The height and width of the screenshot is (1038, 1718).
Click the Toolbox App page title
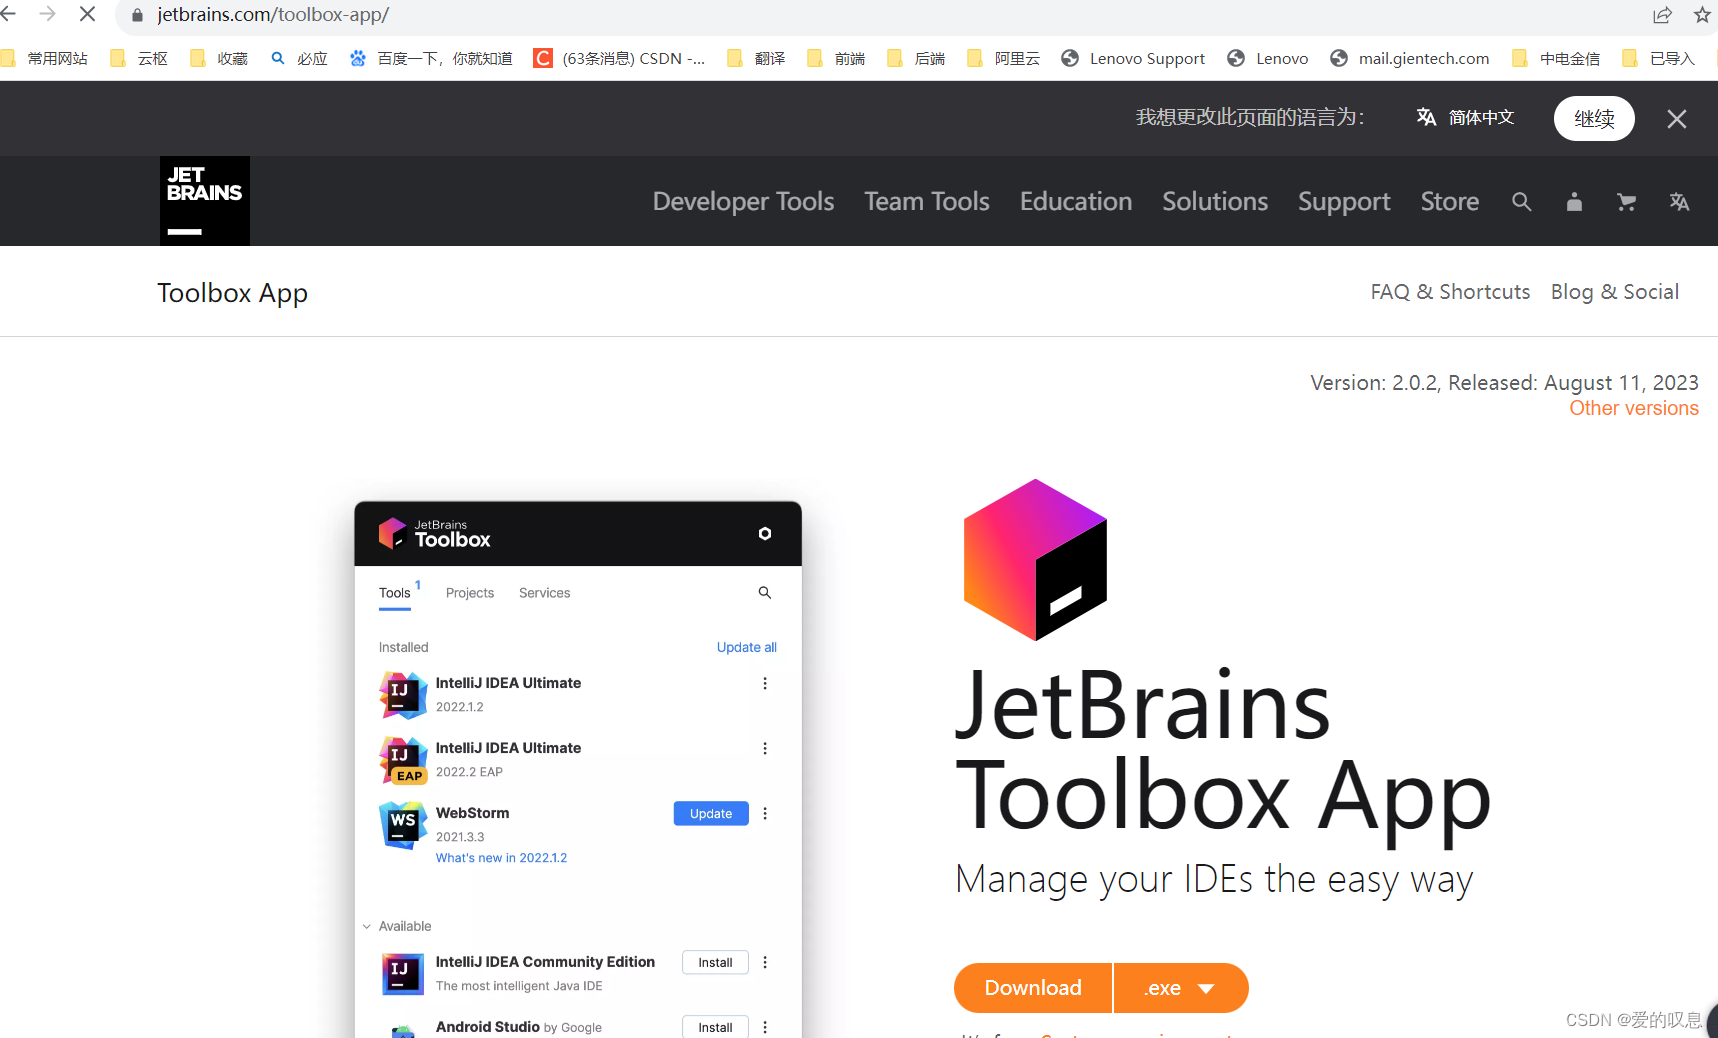point(233,293)
